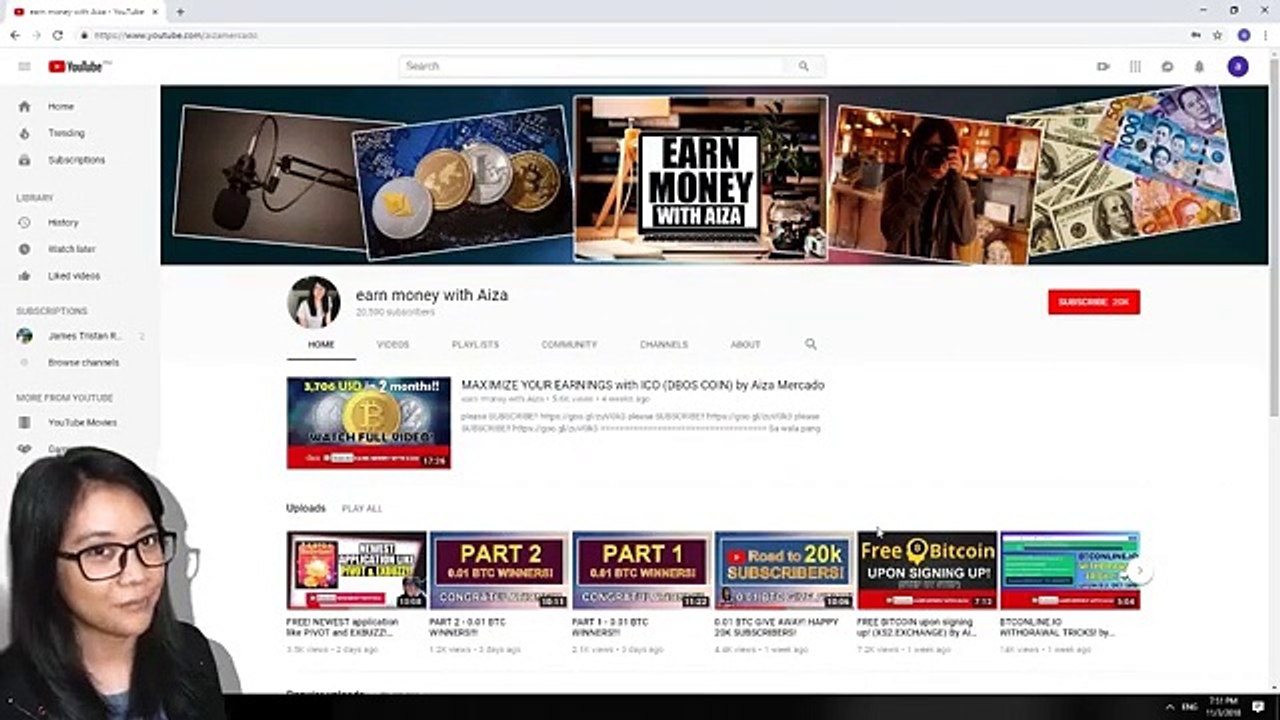Open the Chrome three-dot menu
The image size is (1280, 720).
click(1266, 35)
